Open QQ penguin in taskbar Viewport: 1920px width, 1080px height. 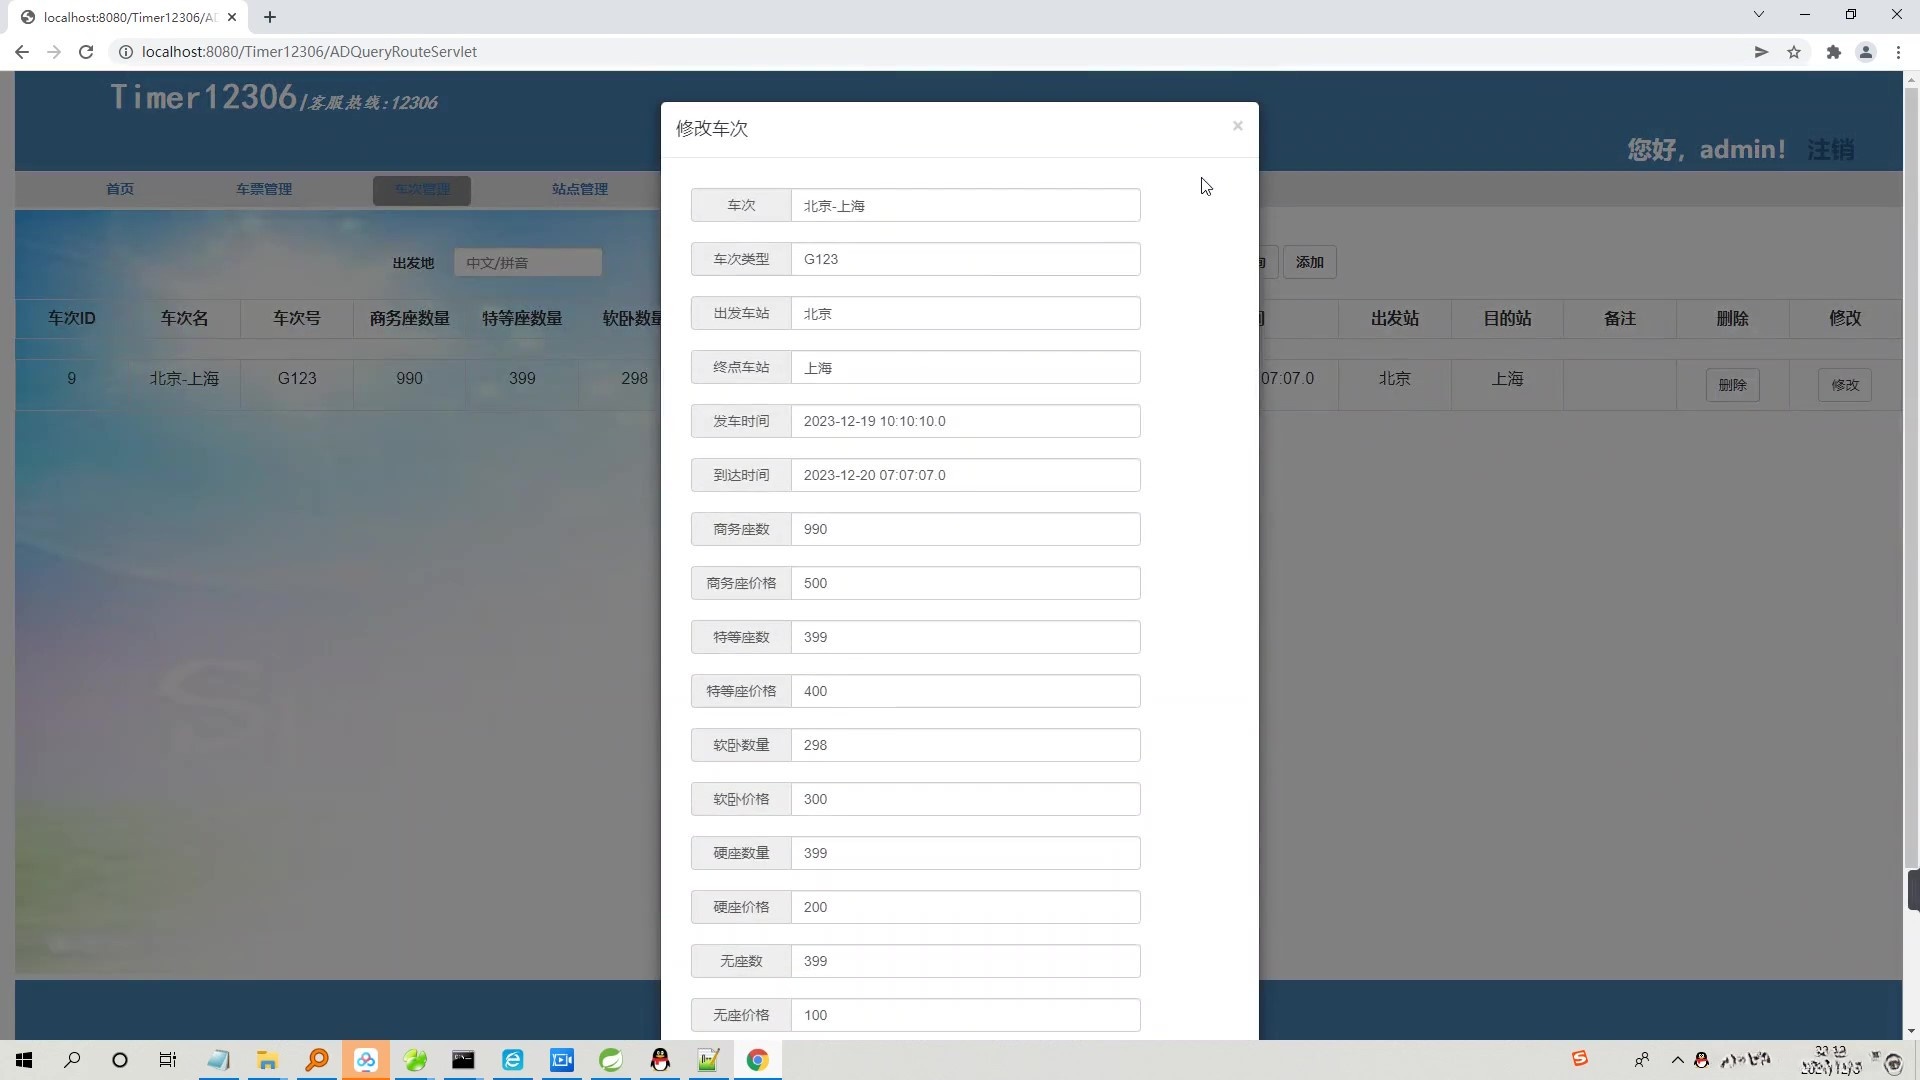click(x=660, y=1060)
